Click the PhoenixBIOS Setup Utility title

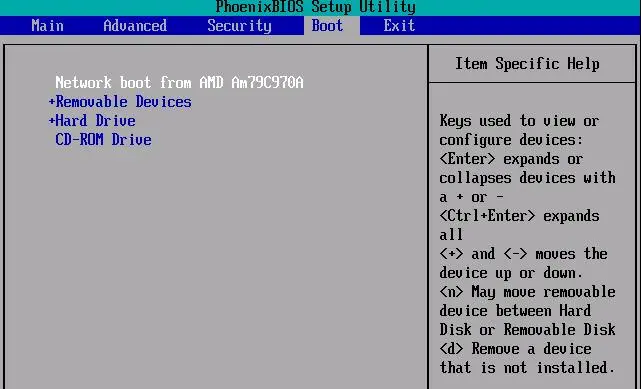[x=315, y=7]
